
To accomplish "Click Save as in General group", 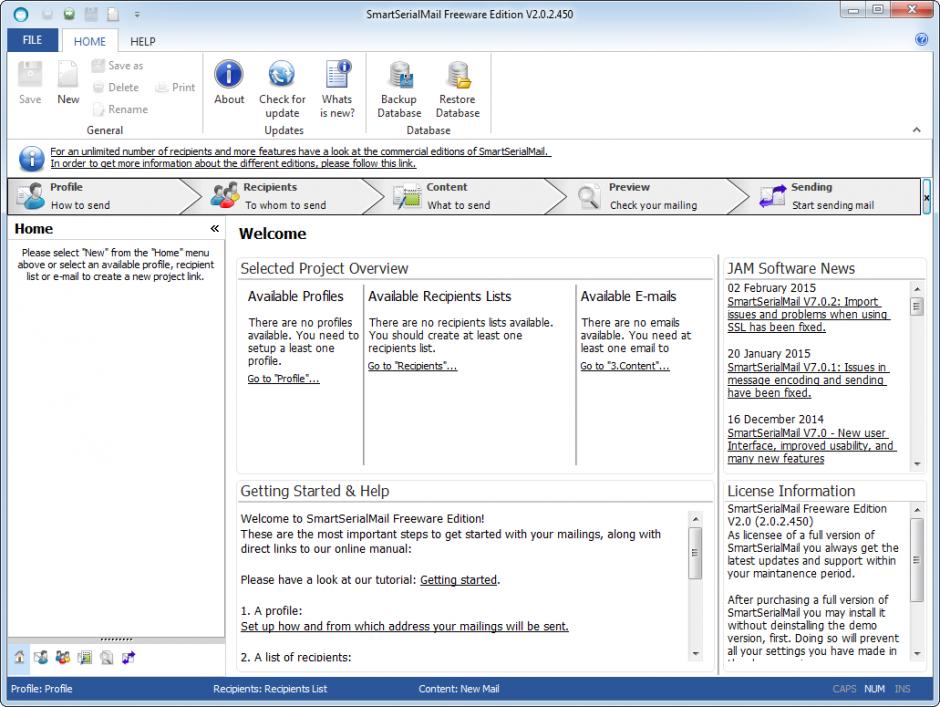I will [x=118, y=65].
